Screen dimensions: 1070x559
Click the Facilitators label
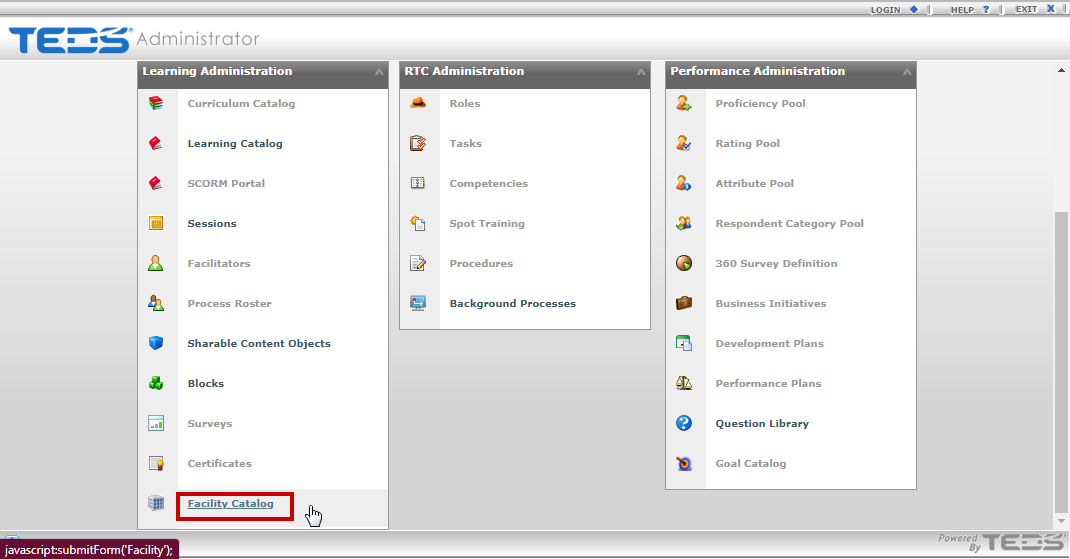tap(219, 263)
